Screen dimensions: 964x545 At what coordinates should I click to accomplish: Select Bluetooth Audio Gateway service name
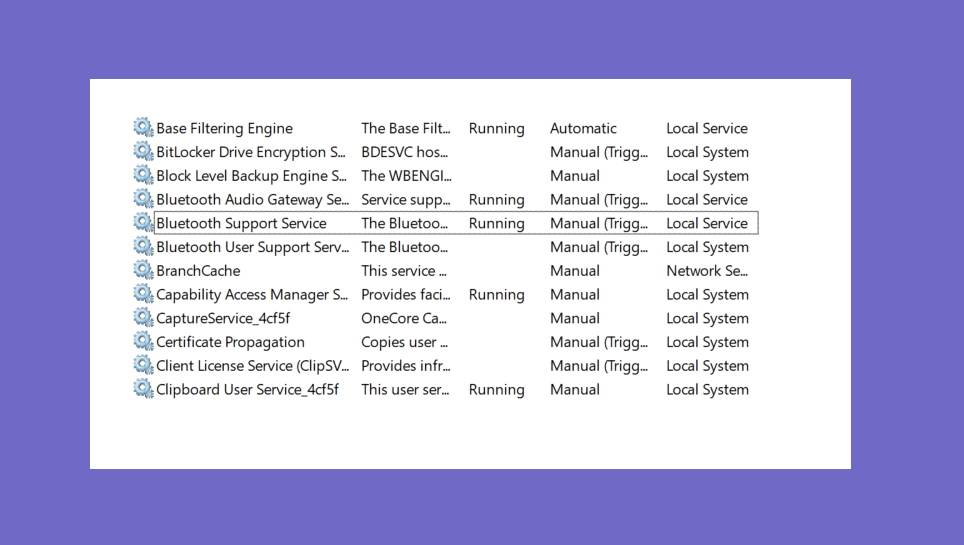click(x=253, y=199)
